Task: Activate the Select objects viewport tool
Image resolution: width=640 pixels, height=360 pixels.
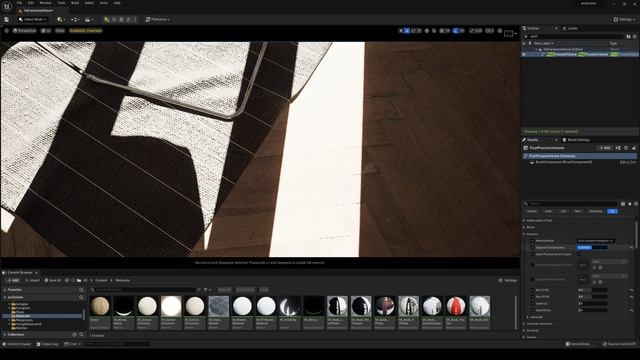Action: pos(401,31)
